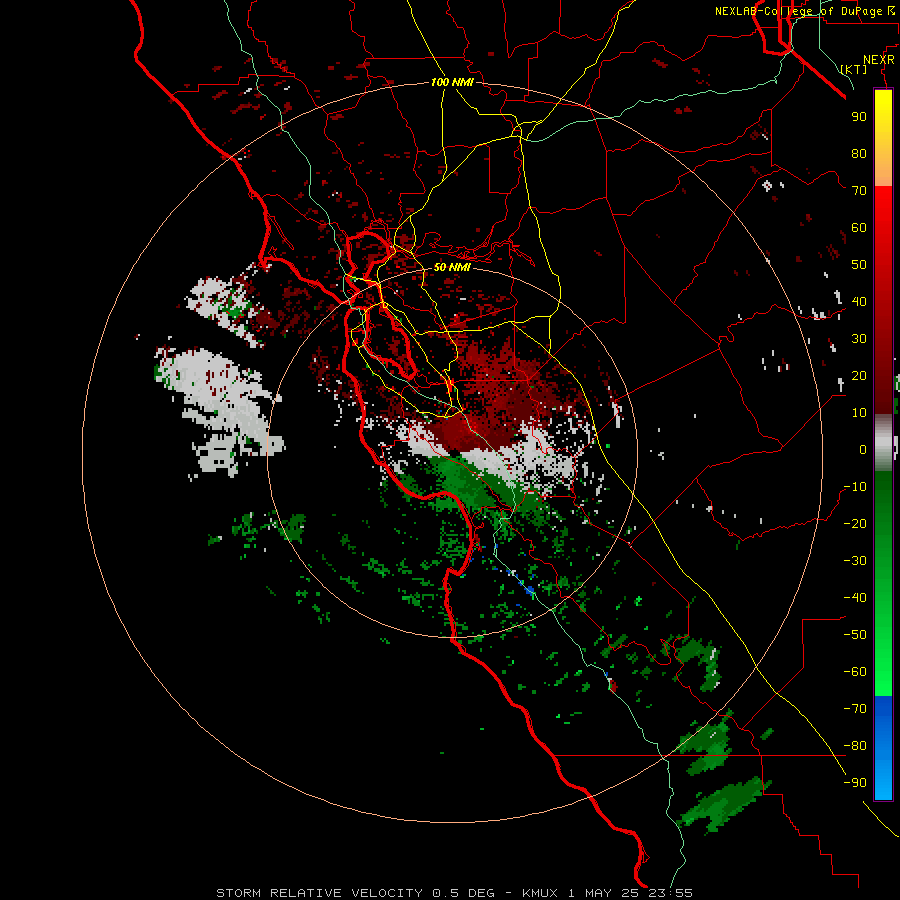Click the -40 value on the velocity scale

coord(855,598)
